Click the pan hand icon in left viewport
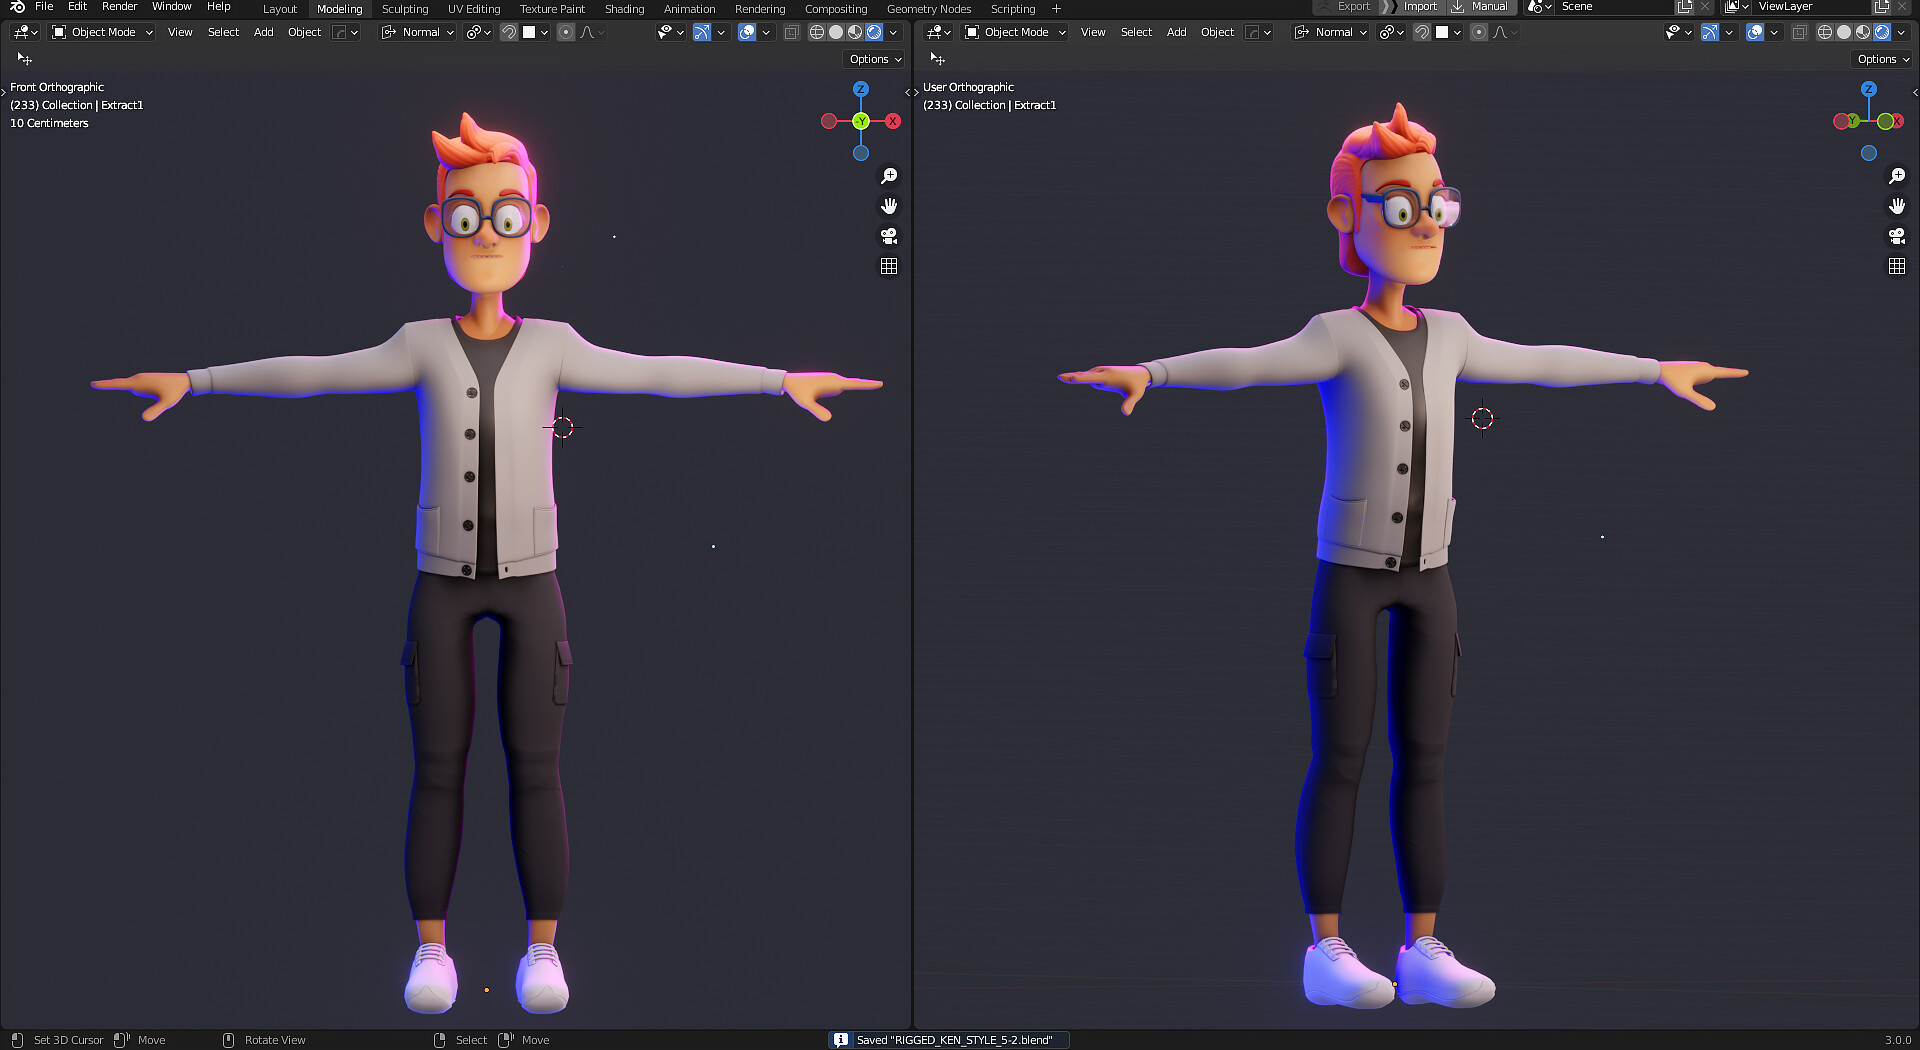Image resolution: width=1920 pixels, height=1050 pixels. pyautogui.click(x=889, y=206)
